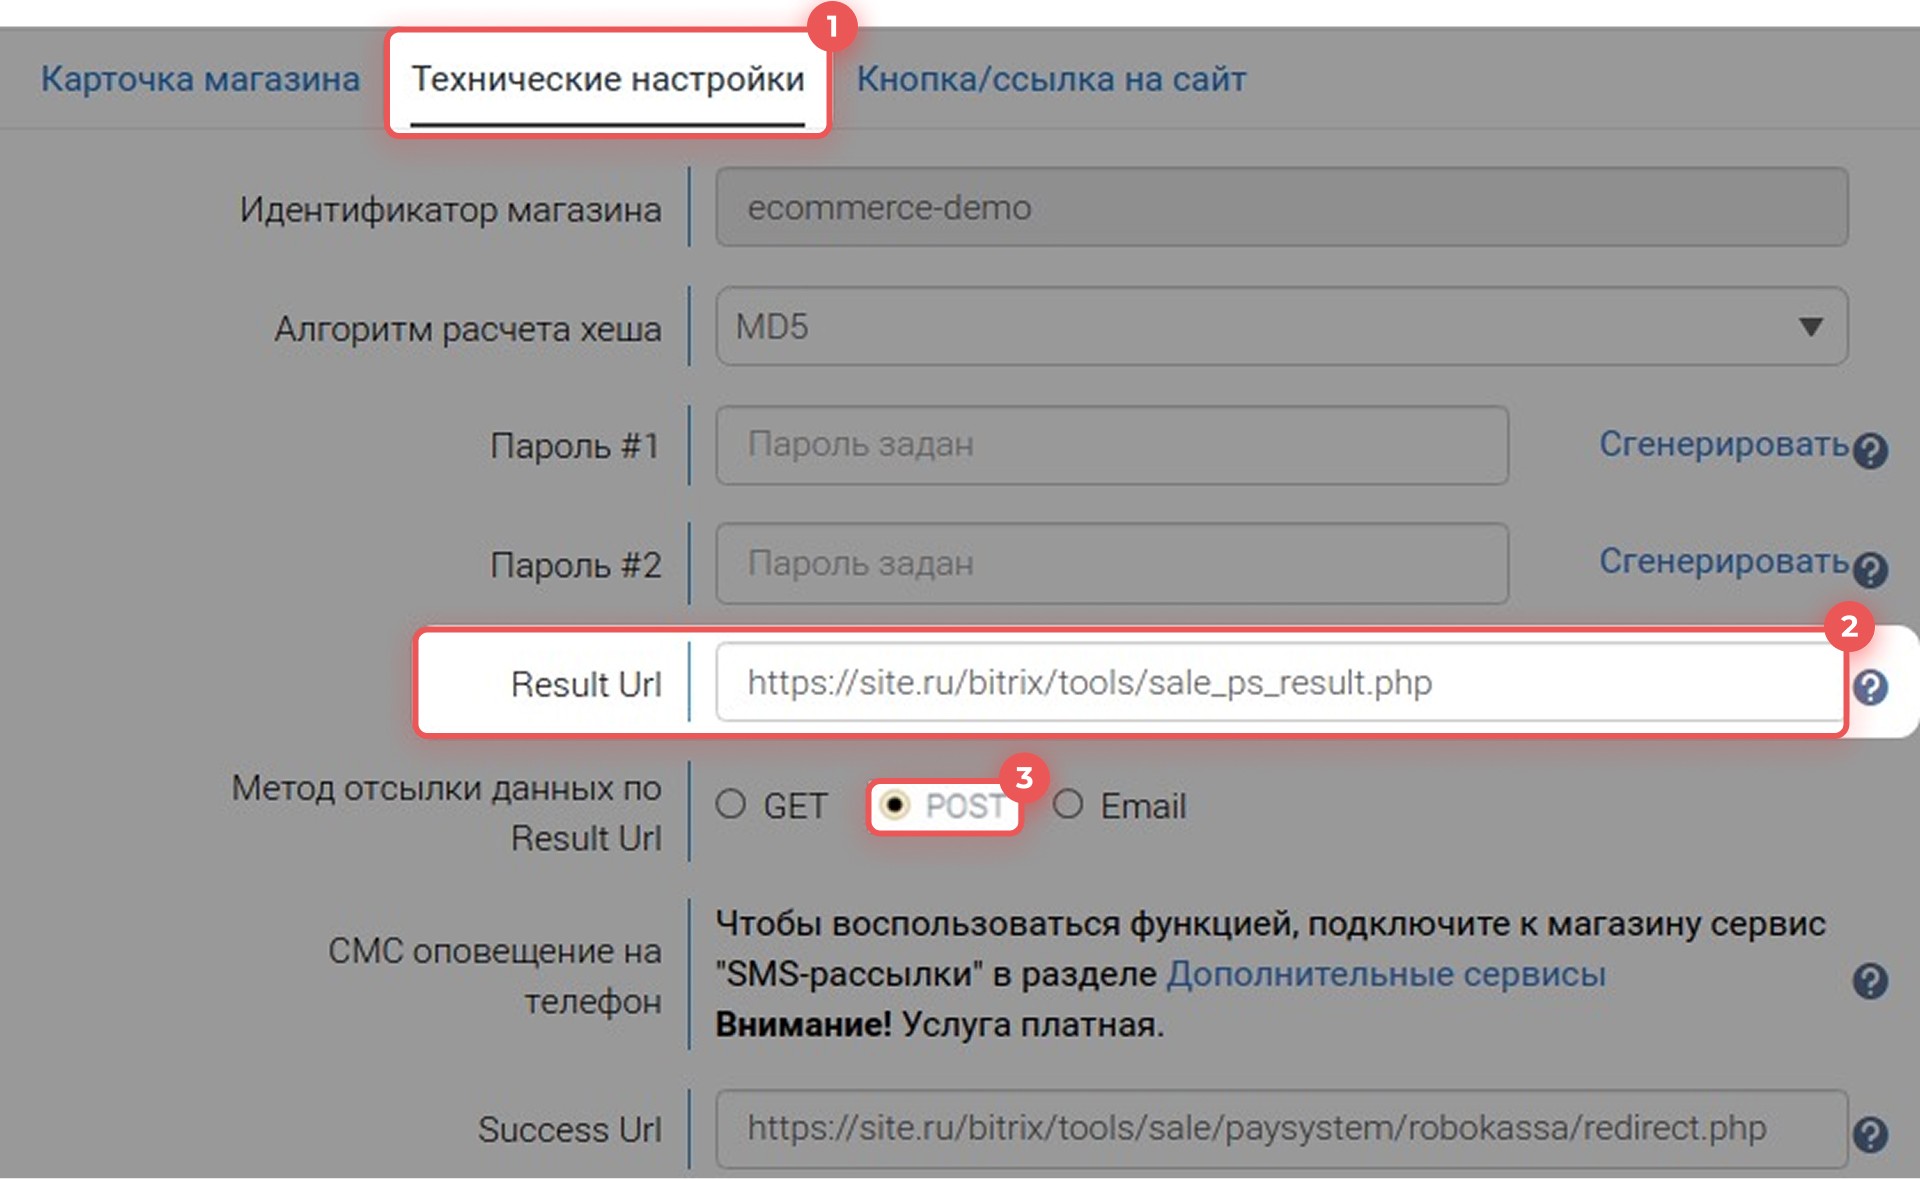This screenshot has width=1920, height=1179.
Task: Open Дополнительные сервисы link
Action: coord(1386,974)
